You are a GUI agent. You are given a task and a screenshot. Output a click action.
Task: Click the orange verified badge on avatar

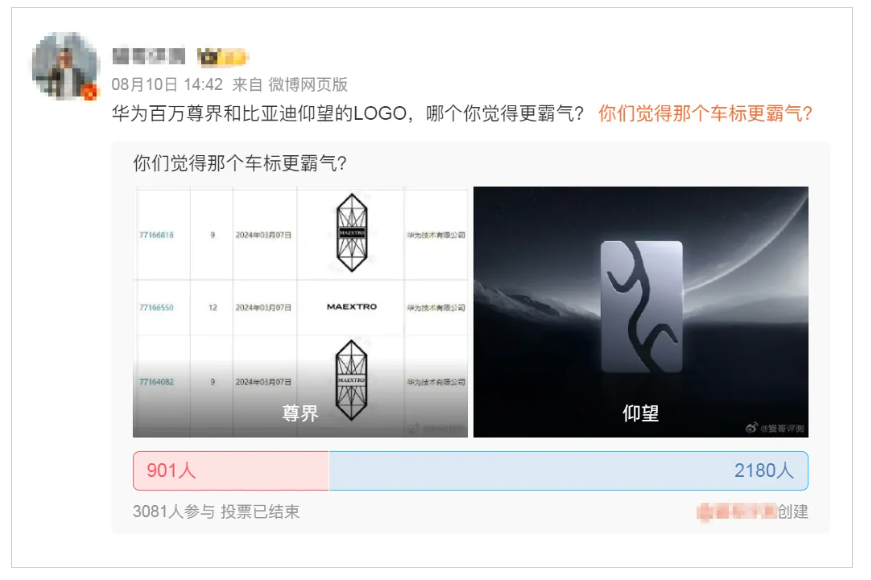click(89, 92)
